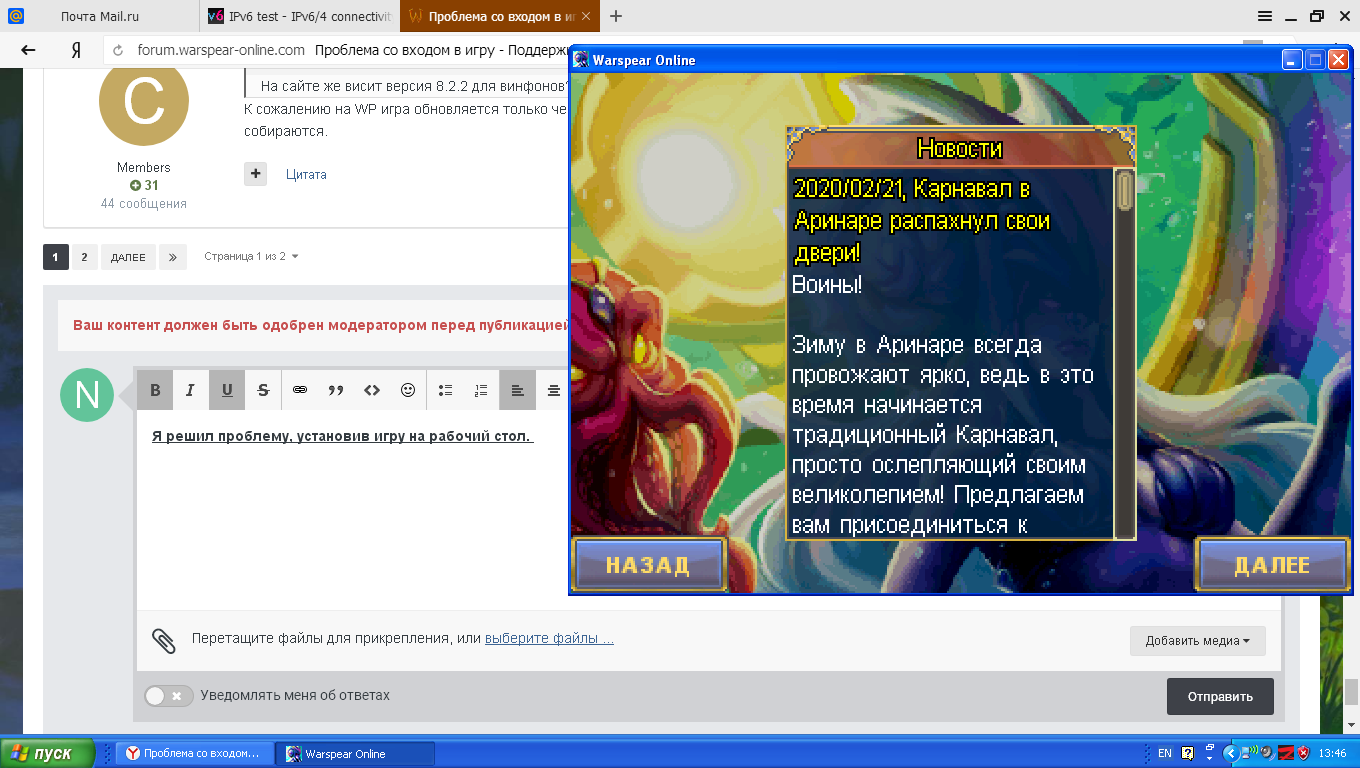
Task: Open the Add Media dropdown
Action: point(1198,641)
